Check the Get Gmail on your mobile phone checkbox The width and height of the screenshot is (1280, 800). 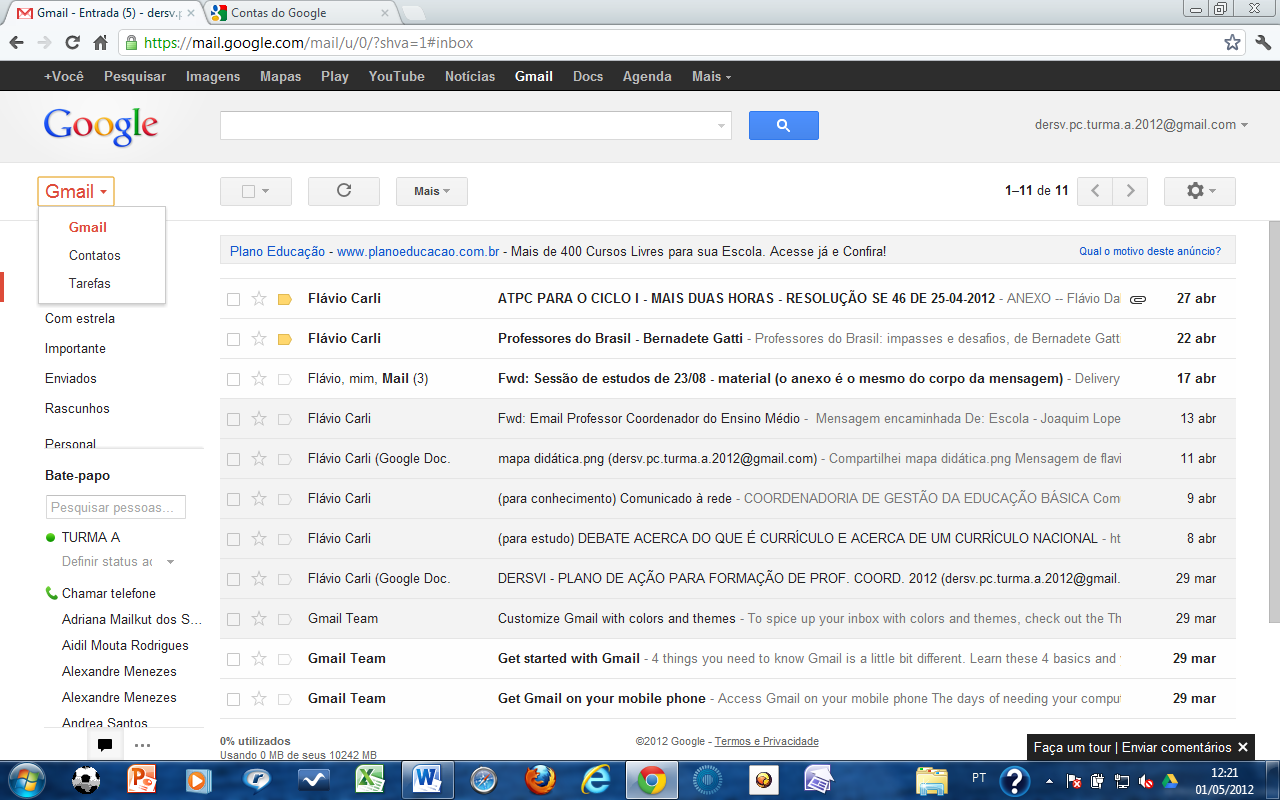coord(233,699)
